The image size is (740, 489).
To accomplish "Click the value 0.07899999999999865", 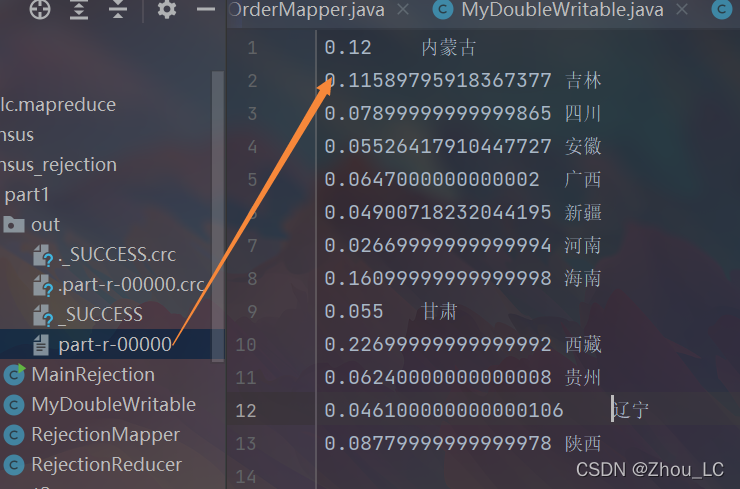I will click(438, 114).
